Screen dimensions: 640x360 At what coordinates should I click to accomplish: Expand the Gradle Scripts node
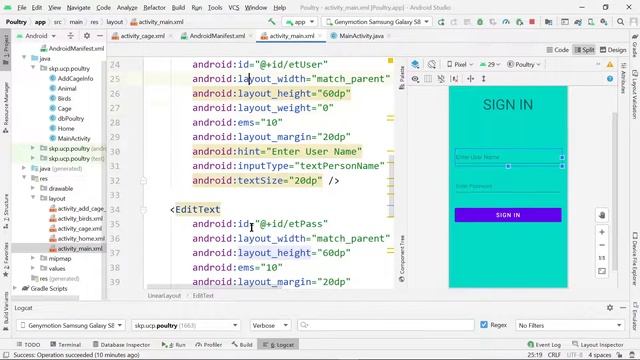click(15, 288)
